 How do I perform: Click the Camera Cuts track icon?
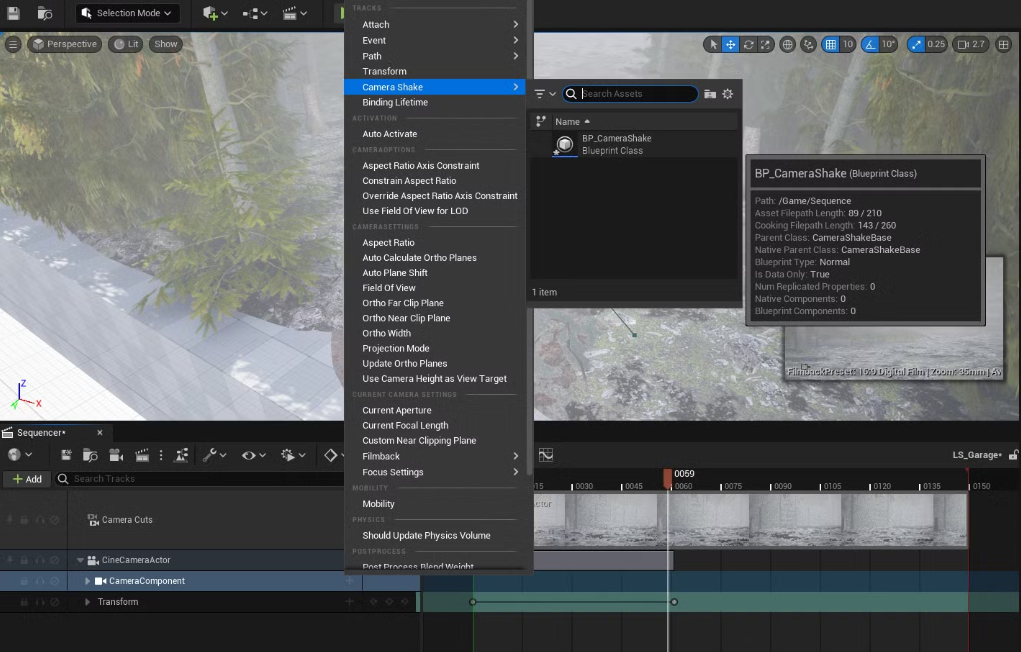click(93, 520)
